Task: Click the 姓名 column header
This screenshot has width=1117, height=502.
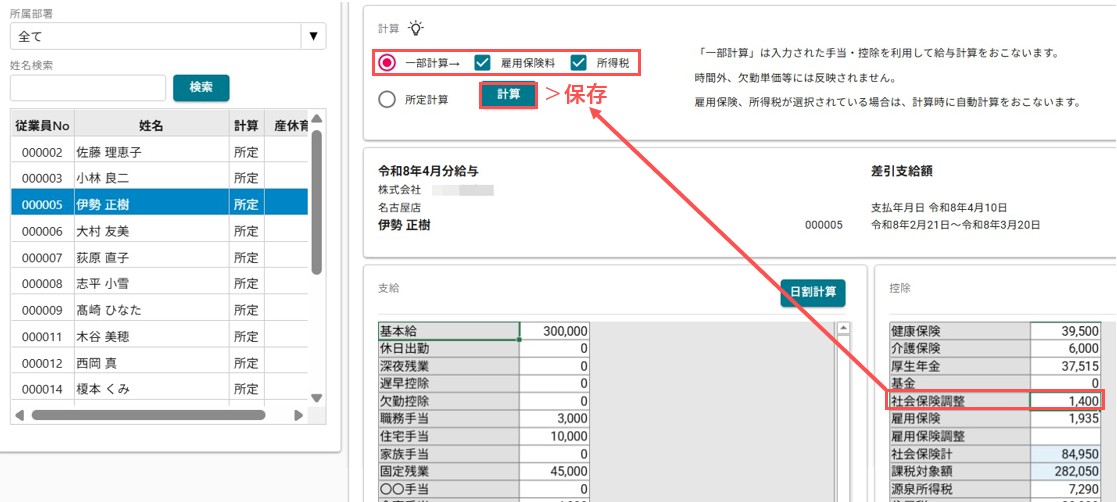Action: [x=152, y=126]
